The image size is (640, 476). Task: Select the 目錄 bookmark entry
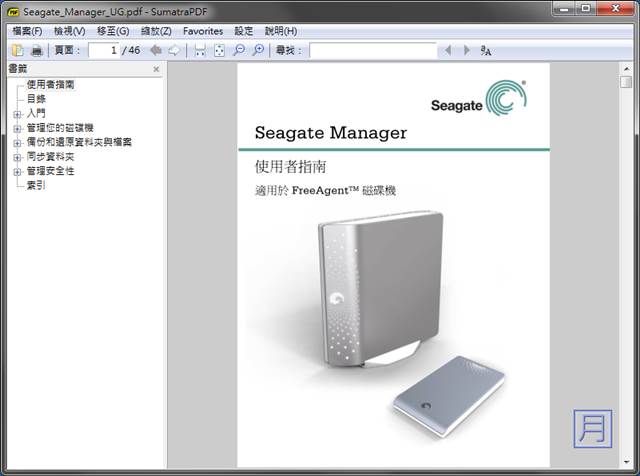coord(36,99)
